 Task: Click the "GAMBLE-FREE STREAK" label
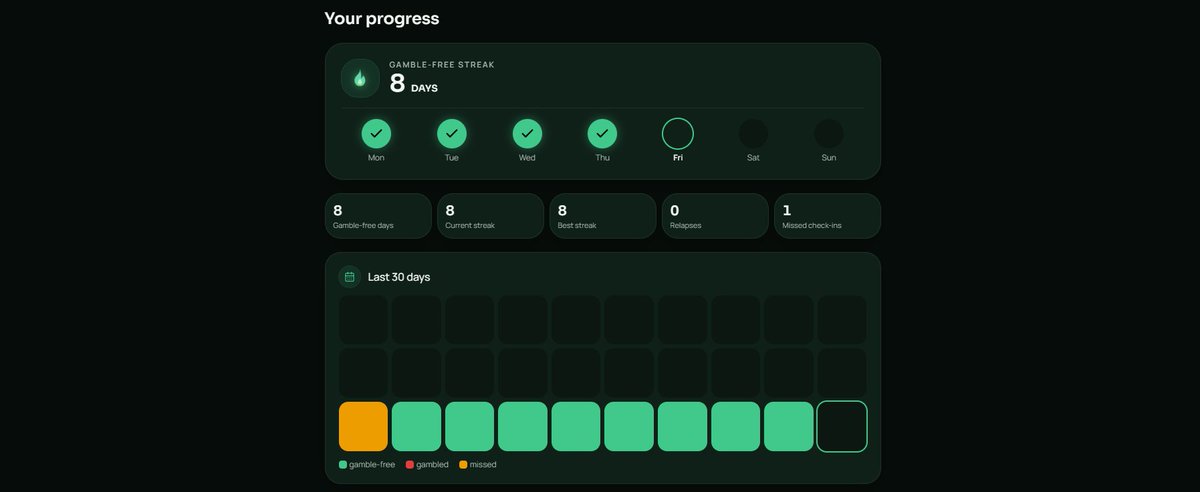click(442, 65)
